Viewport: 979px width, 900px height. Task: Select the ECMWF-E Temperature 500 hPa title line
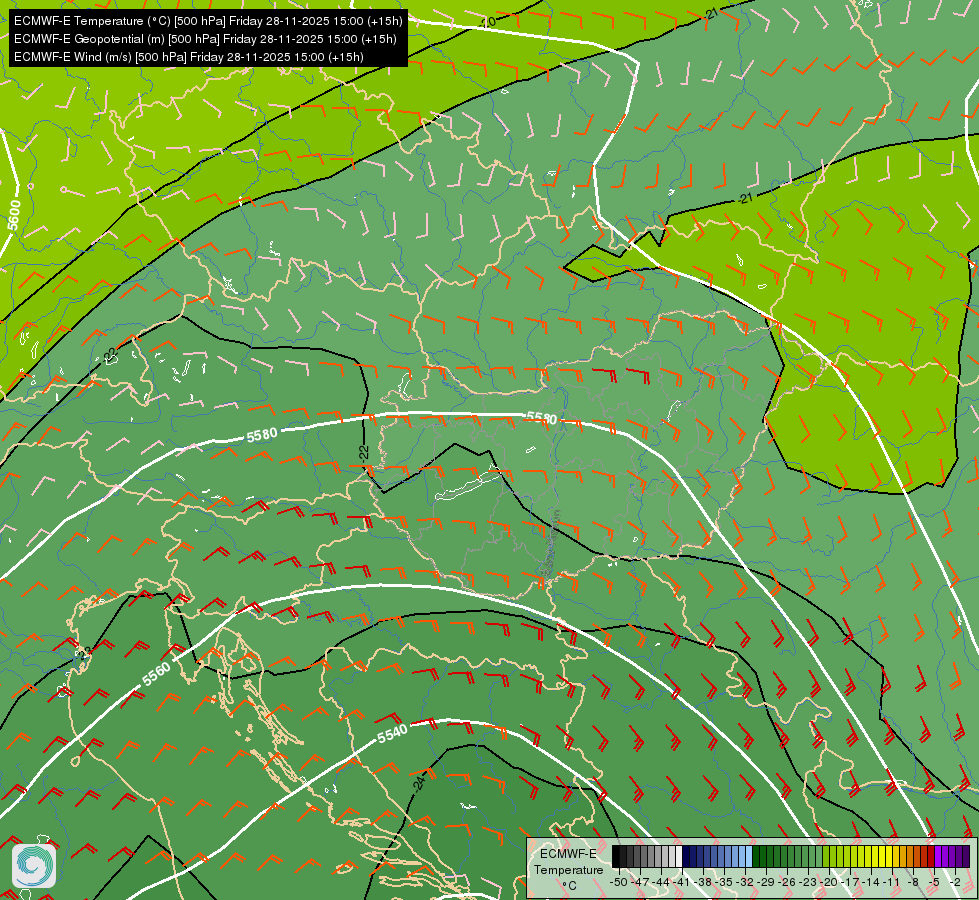pyautogui.click(x=208, y=21)
